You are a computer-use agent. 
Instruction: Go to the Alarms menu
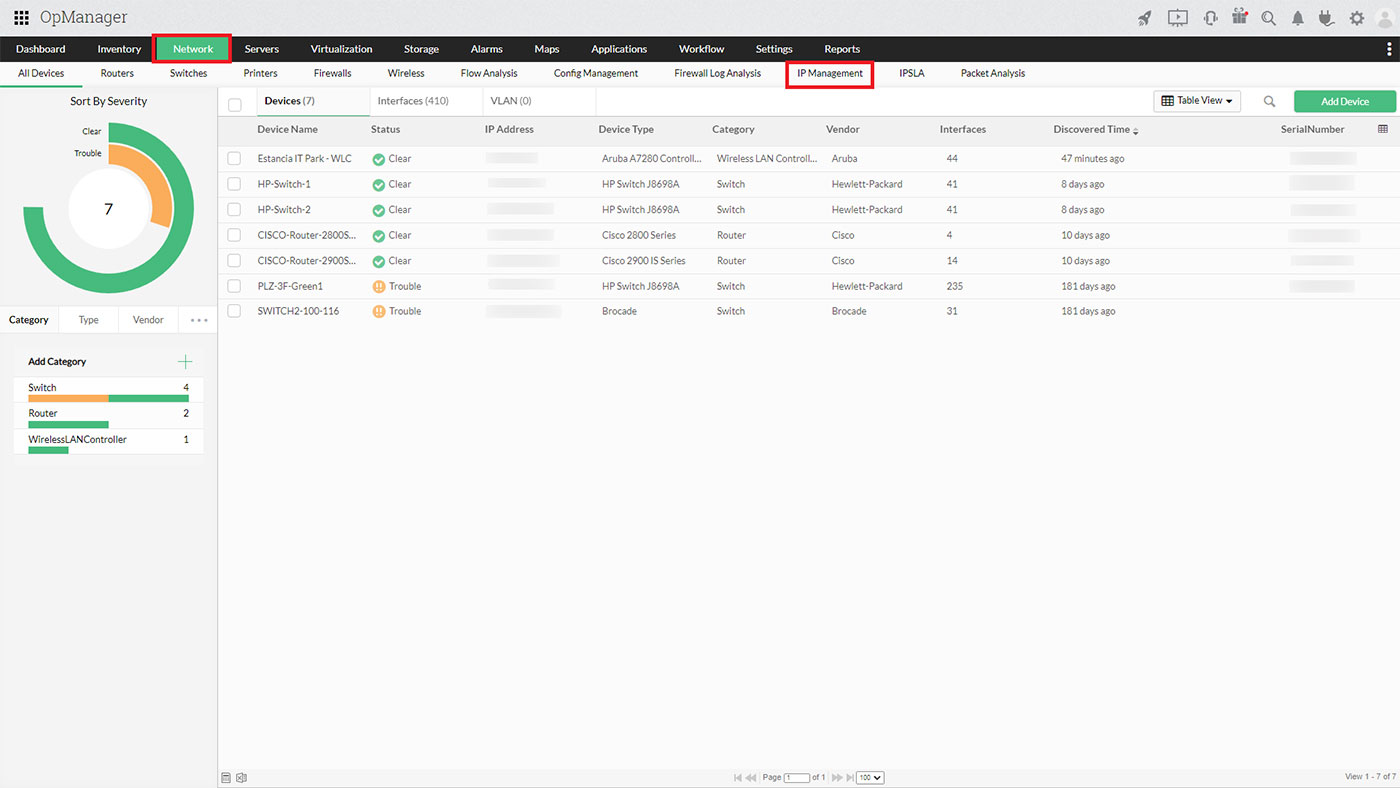coord(487,49)
